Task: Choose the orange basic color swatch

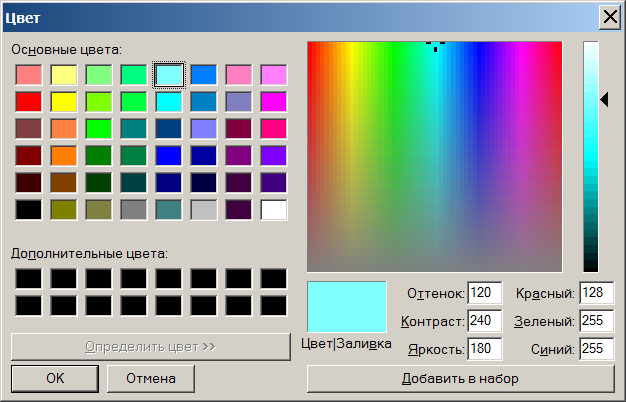Action: click(63, 155)
